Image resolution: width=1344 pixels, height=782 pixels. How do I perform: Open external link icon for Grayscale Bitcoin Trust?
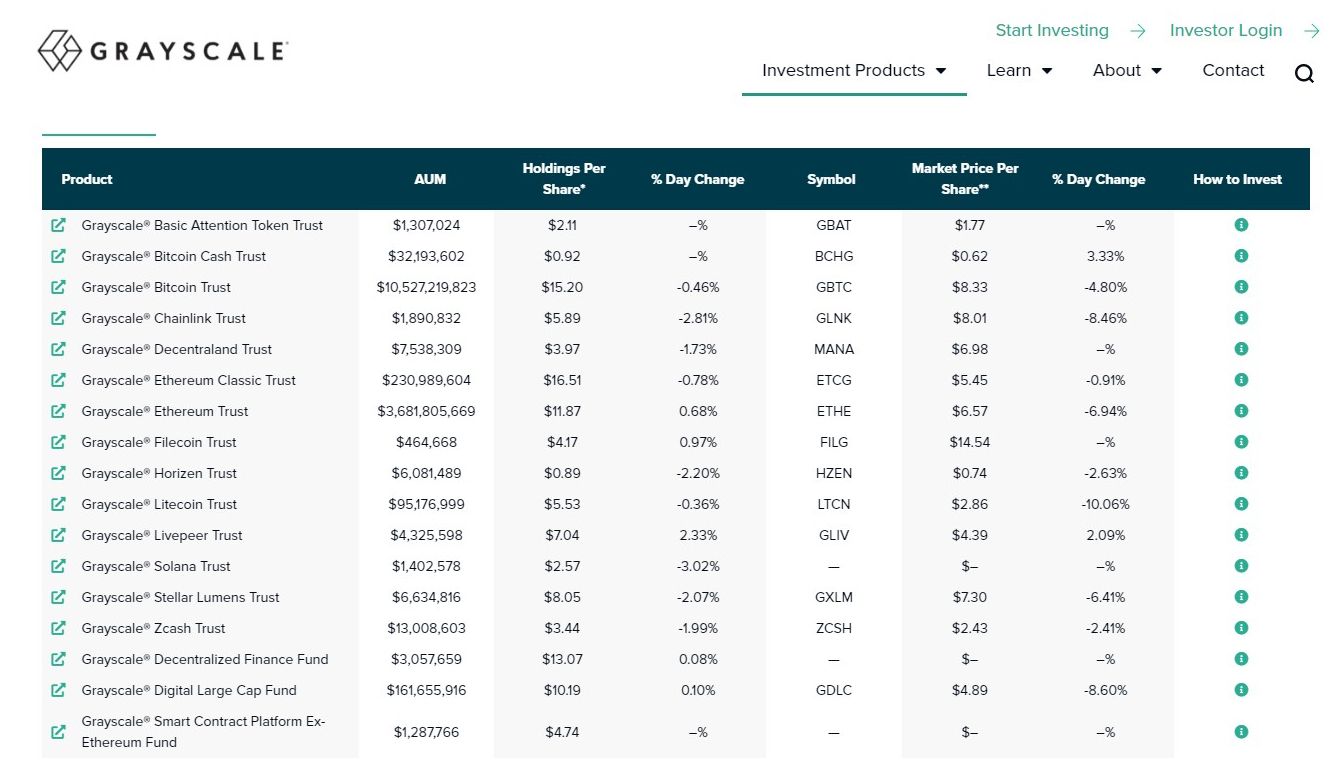click(x=58, y=287)
